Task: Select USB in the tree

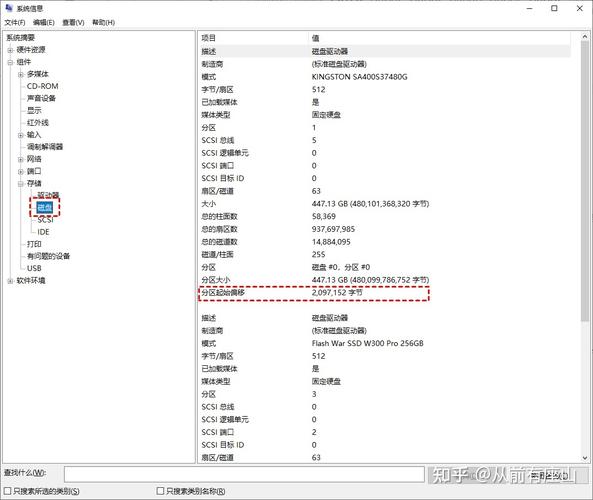Action: click(34, 268)
